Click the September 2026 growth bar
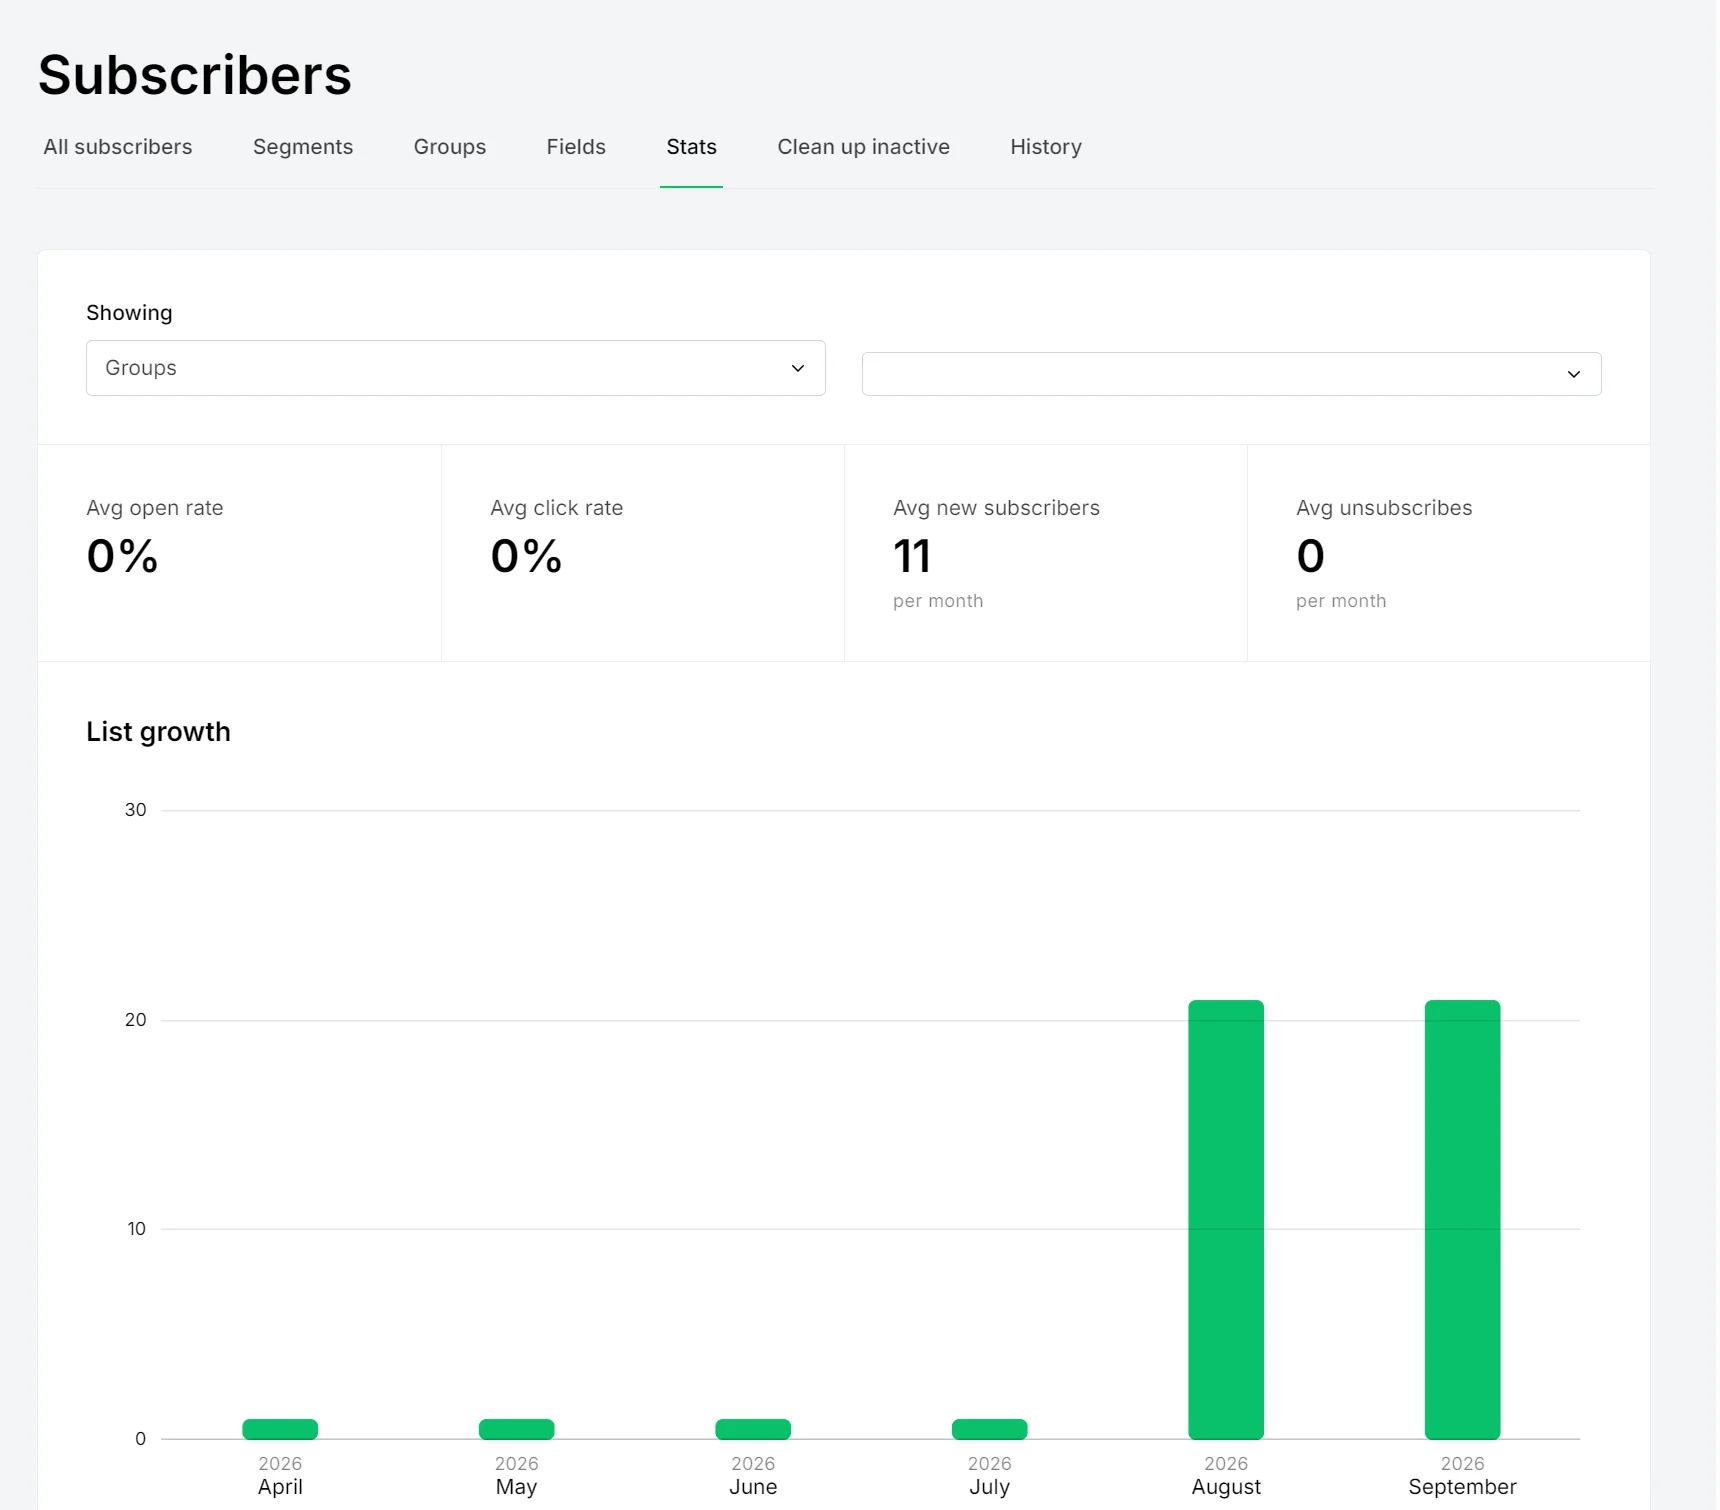Screen dimensions: 1720x1510 click(1462, 1219)
